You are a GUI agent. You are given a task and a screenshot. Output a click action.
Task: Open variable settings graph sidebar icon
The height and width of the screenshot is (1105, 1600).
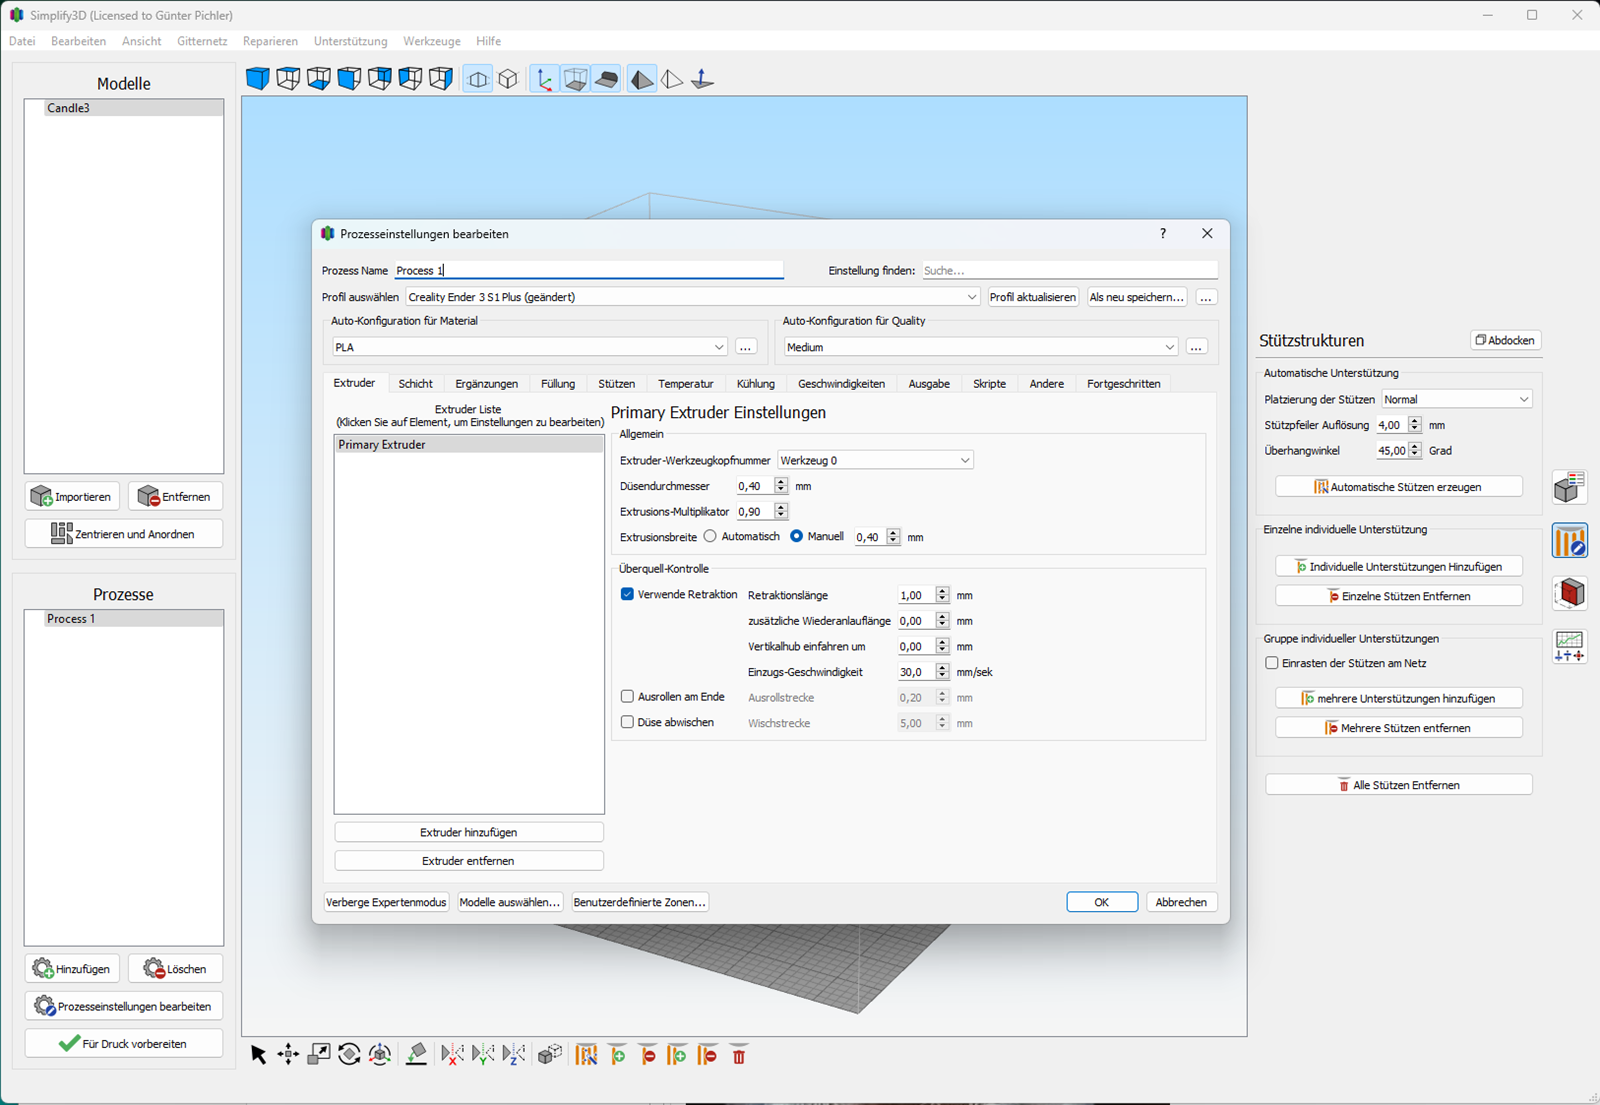(x=1570, y=646)
